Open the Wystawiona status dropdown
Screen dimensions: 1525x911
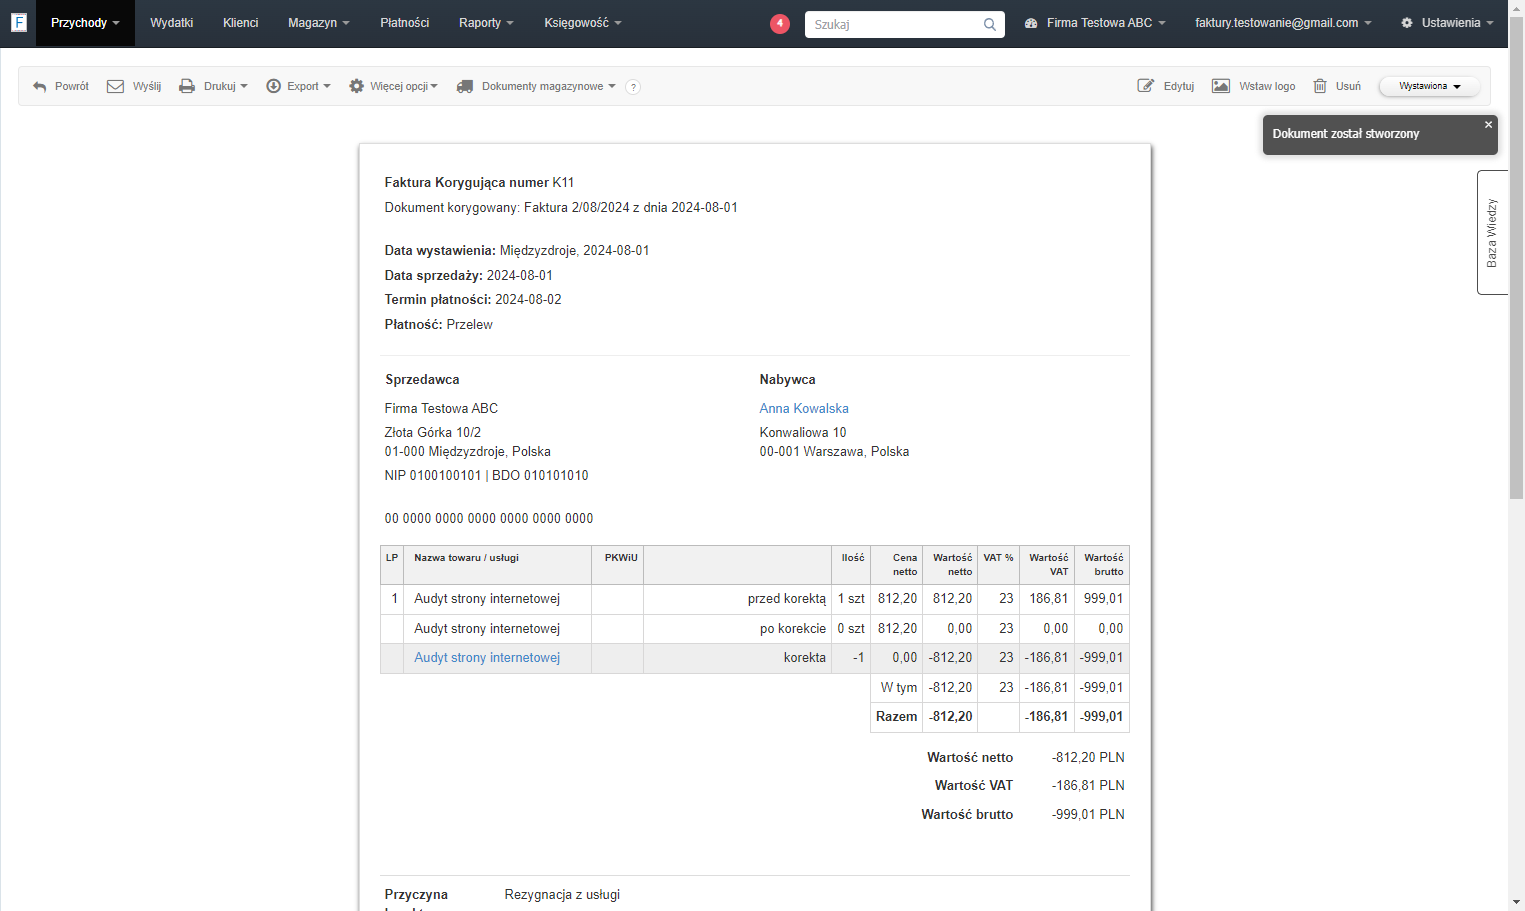(x=1429, y=87)
